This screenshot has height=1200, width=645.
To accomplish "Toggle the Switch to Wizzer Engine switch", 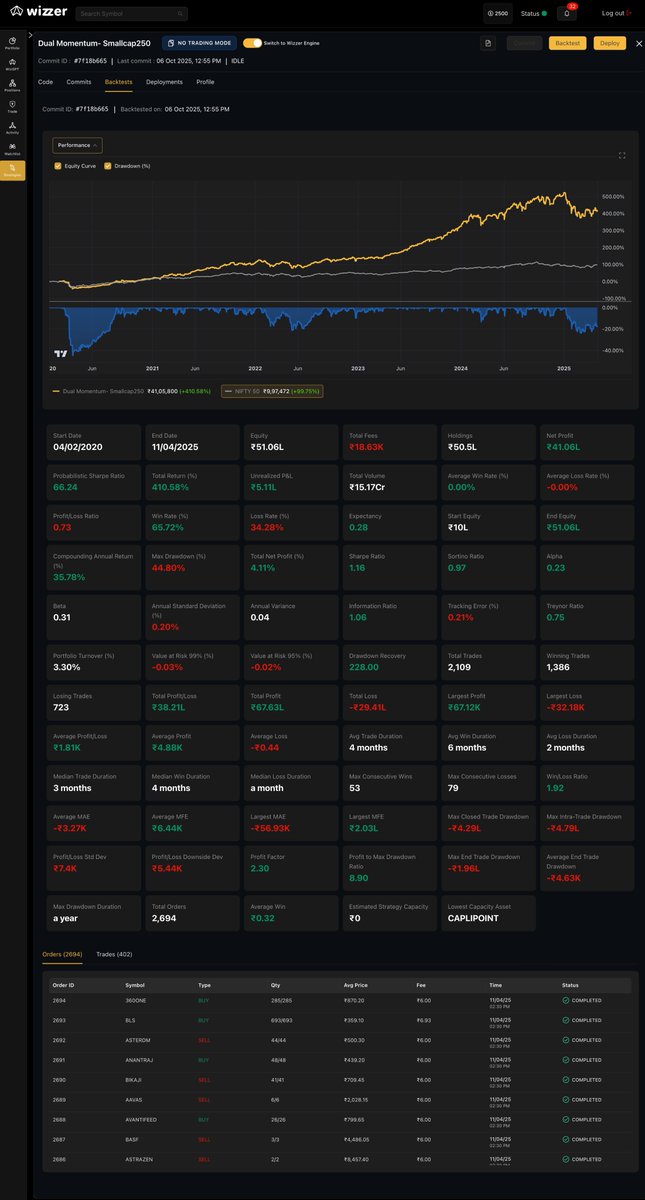I will tap(252, 43).
